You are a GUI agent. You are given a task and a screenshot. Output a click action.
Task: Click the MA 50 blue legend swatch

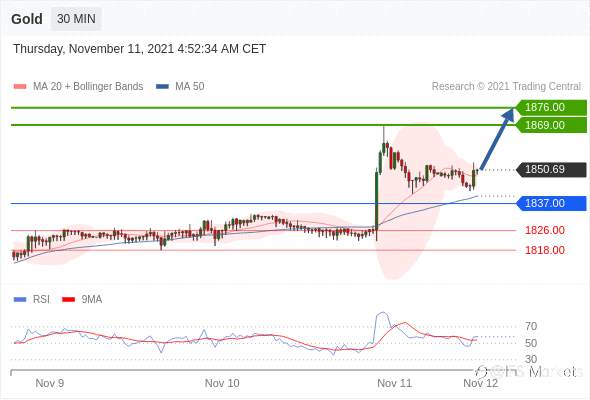pos(162,87)
